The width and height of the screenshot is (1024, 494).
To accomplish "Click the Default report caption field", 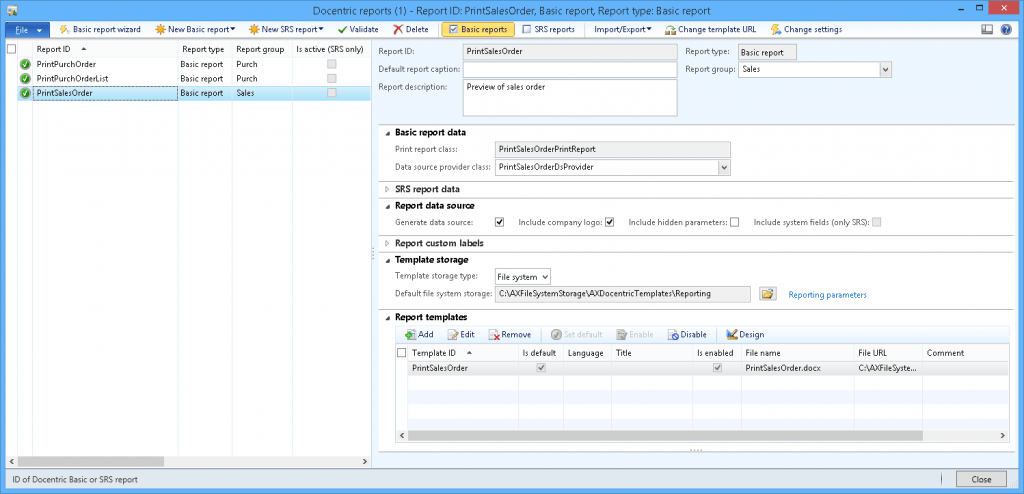I will (570, 69).
